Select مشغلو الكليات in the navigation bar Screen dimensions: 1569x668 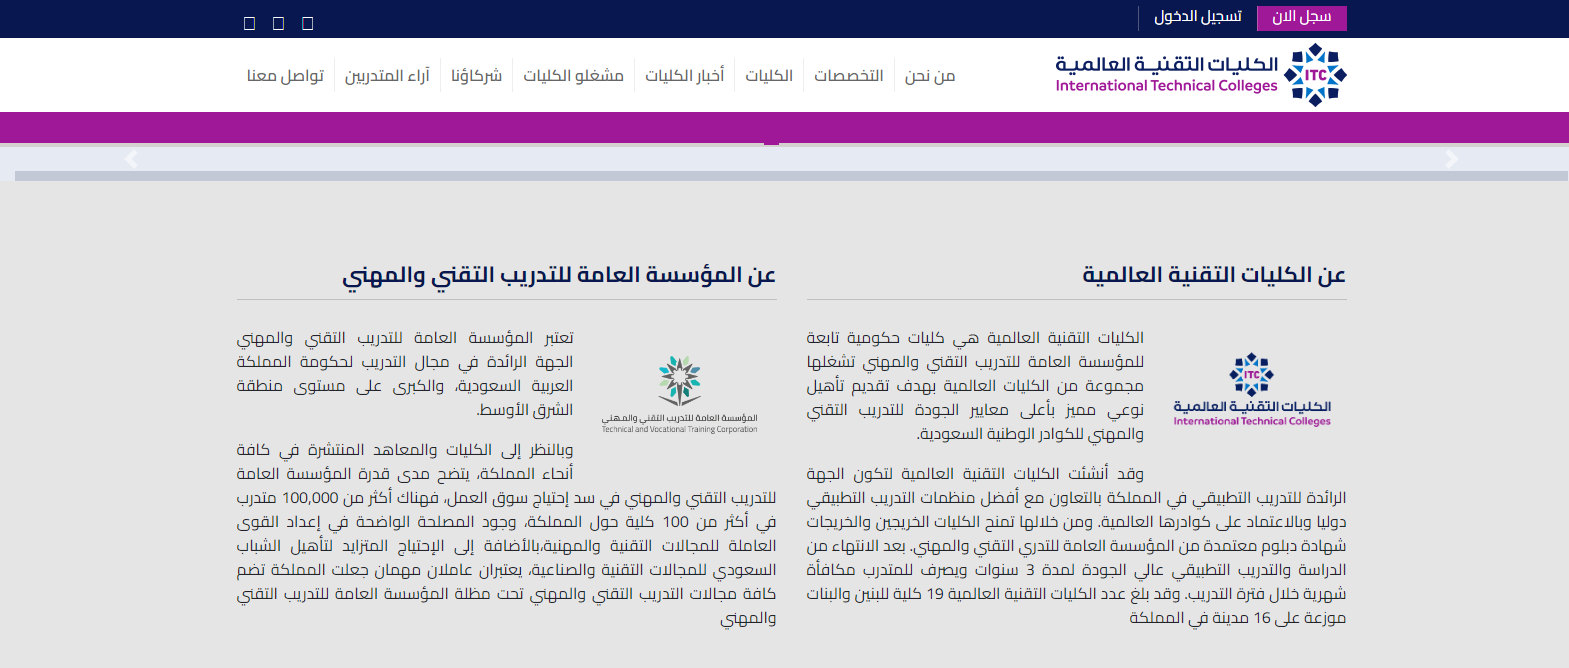[573, 76]
